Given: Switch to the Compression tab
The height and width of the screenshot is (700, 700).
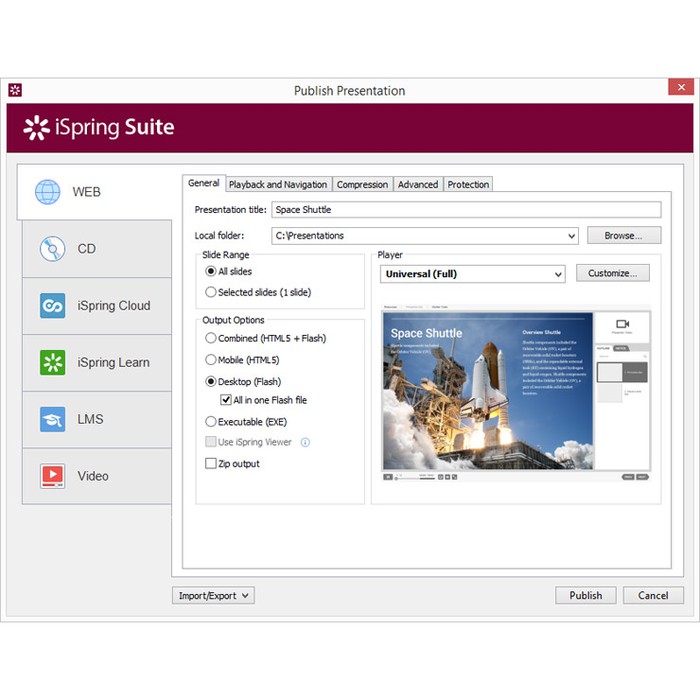Looking at the screenshot, I should click(362, 184).
